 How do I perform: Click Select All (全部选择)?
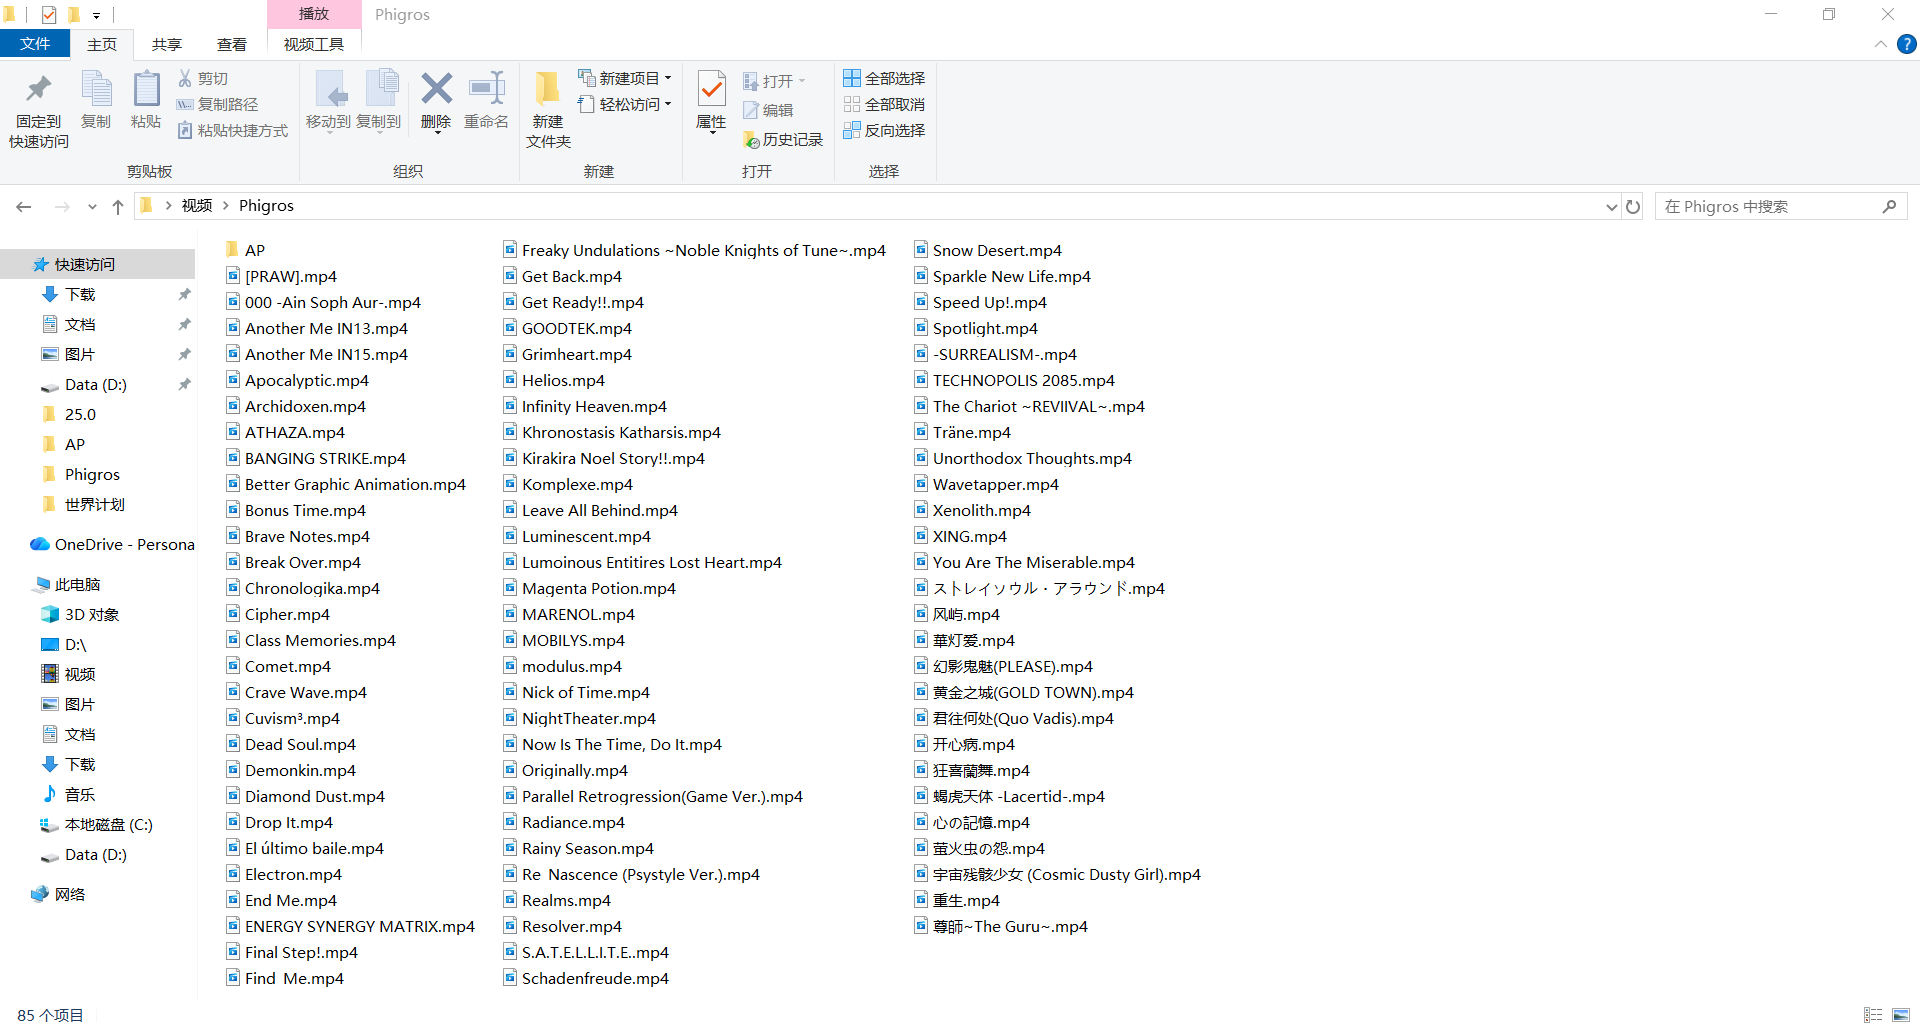(x=884, y=78)
